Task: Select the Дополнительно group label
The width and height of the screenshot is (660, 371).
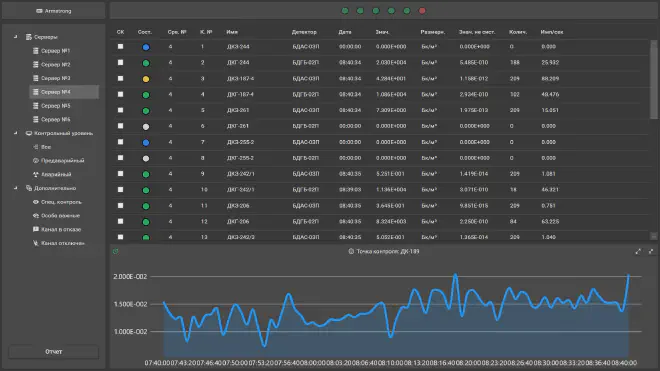Action: click(55, 188)
